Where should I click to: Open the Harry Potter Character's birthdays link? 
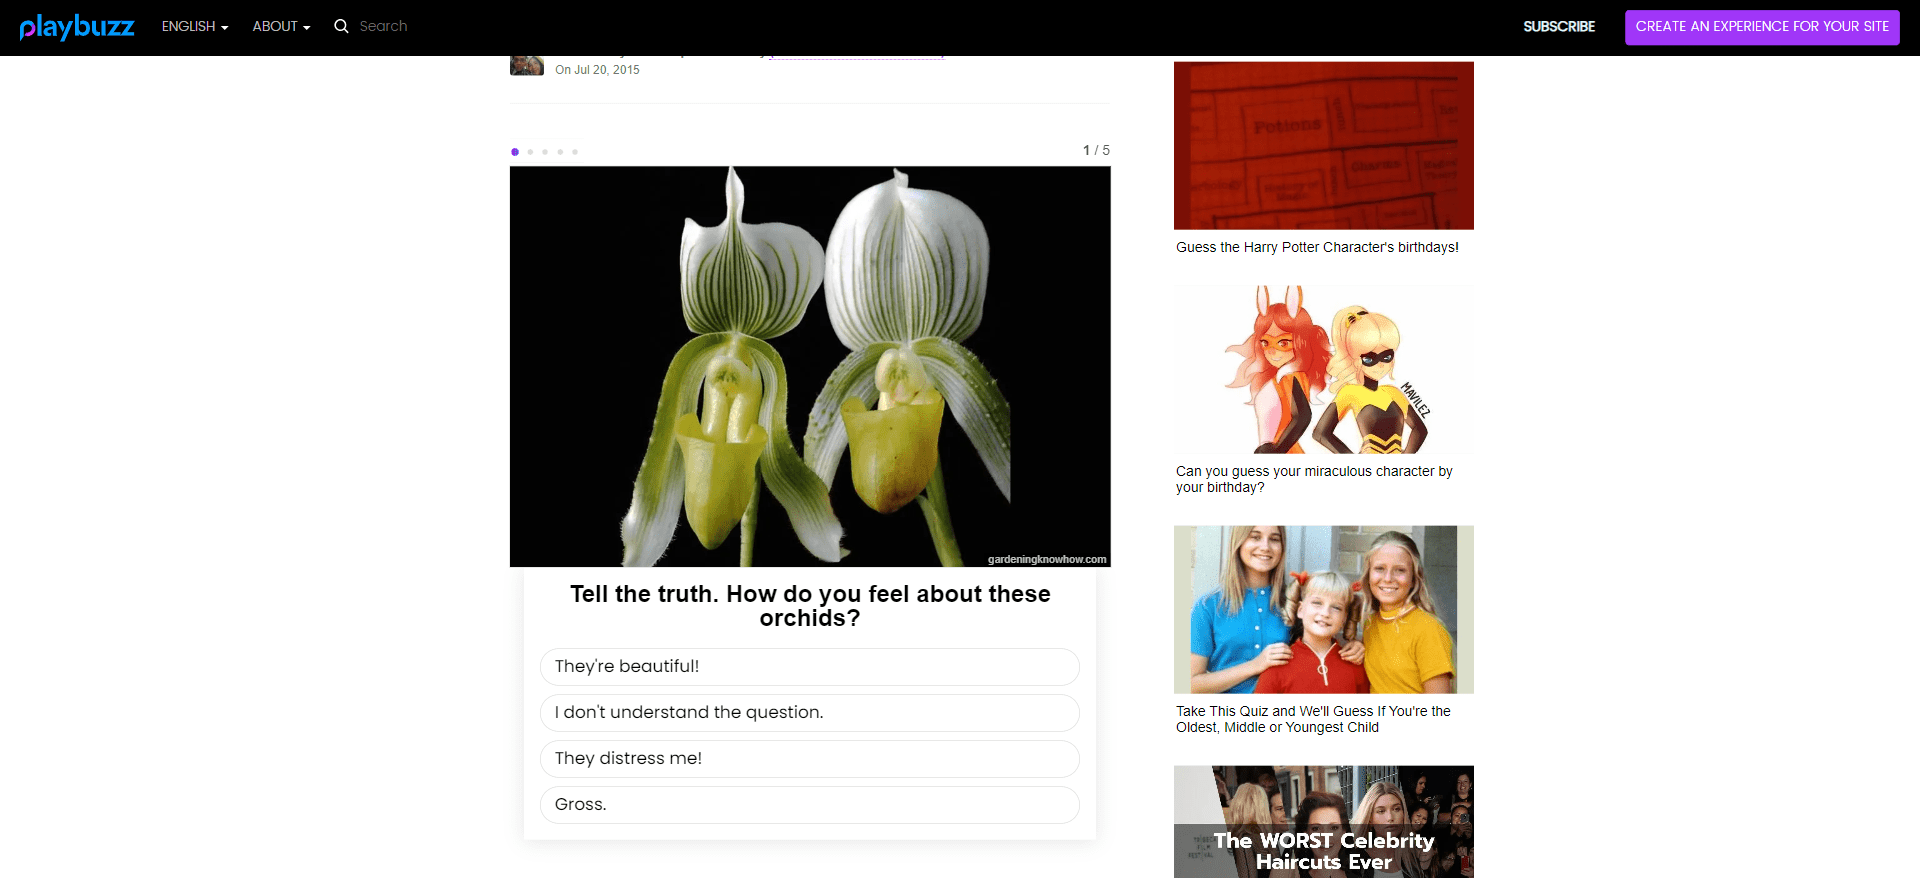click(1317, 247)
